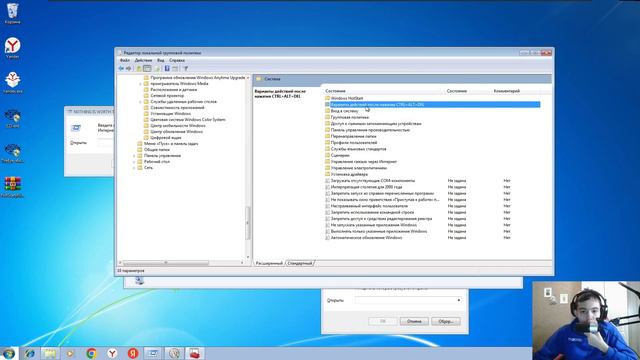
Task: Click the Run dialog taskbar button
Action: pos(153,353)
